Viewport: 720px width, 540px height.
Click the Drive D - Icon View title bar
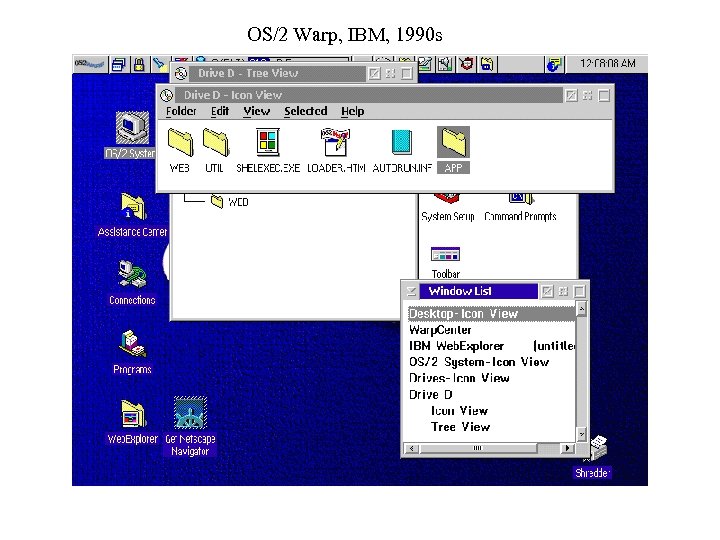tap(369, 95)
